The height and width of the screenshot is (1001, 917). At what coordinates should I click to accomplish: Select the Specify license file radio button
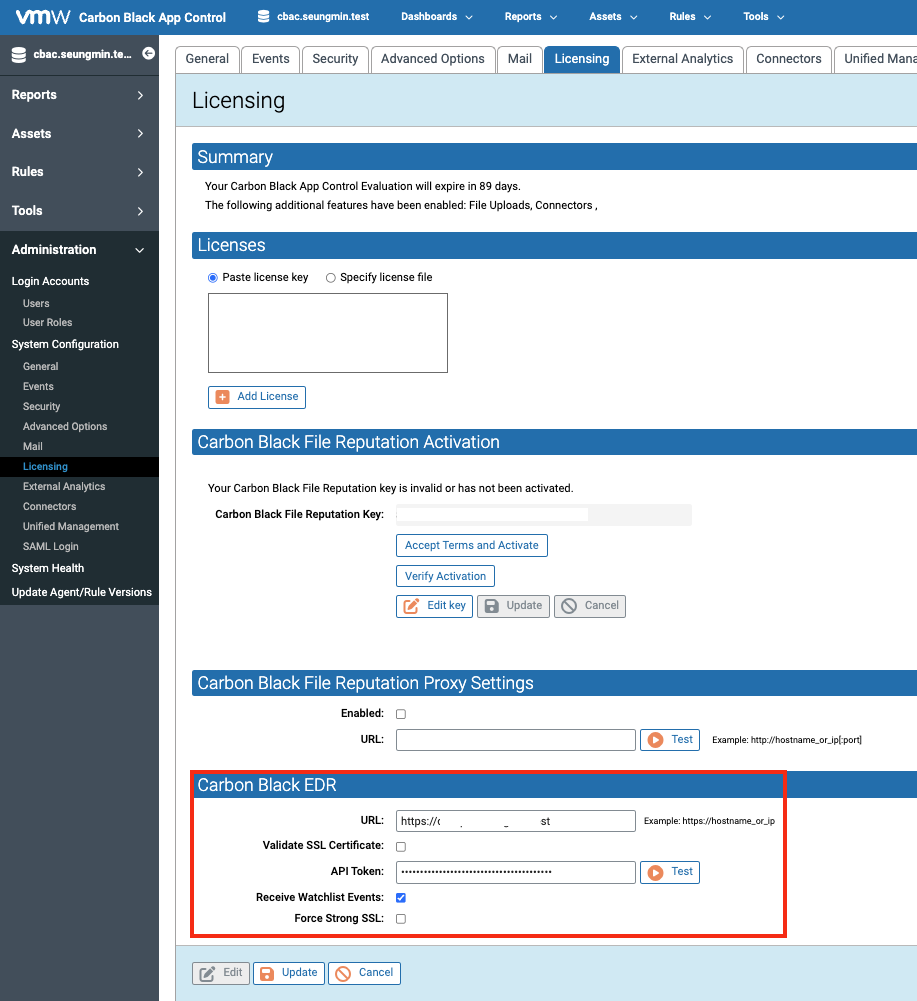coord(331,278)
